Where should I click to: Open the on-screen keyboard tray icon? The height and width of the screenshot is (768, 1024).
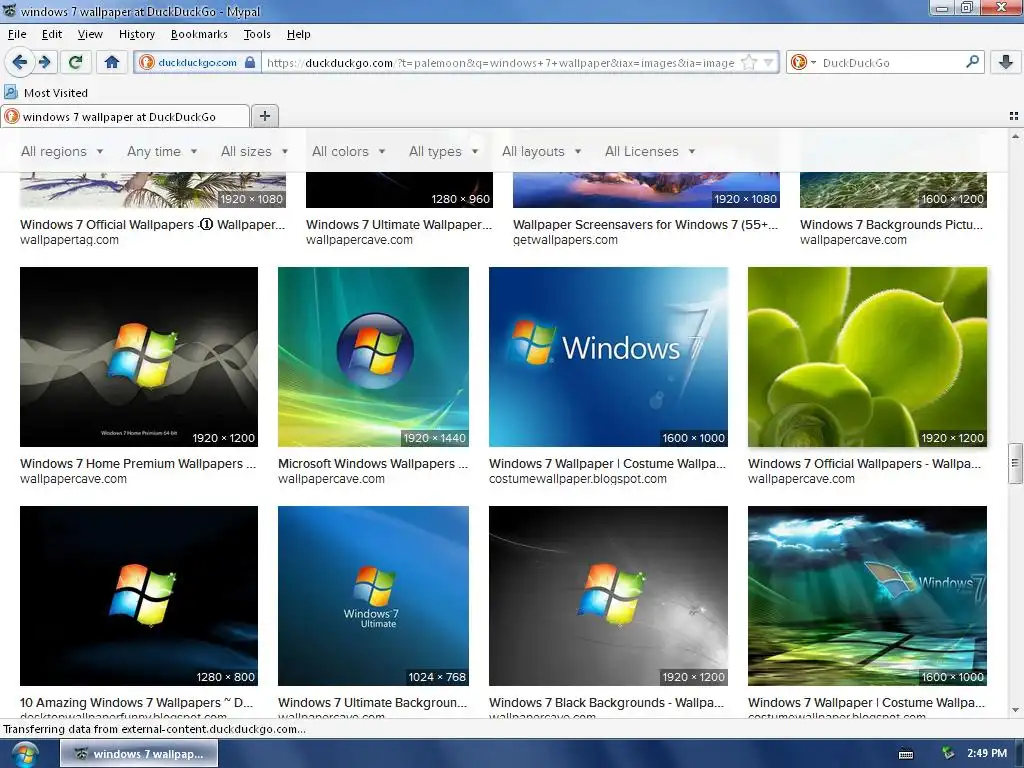[906, 754]
